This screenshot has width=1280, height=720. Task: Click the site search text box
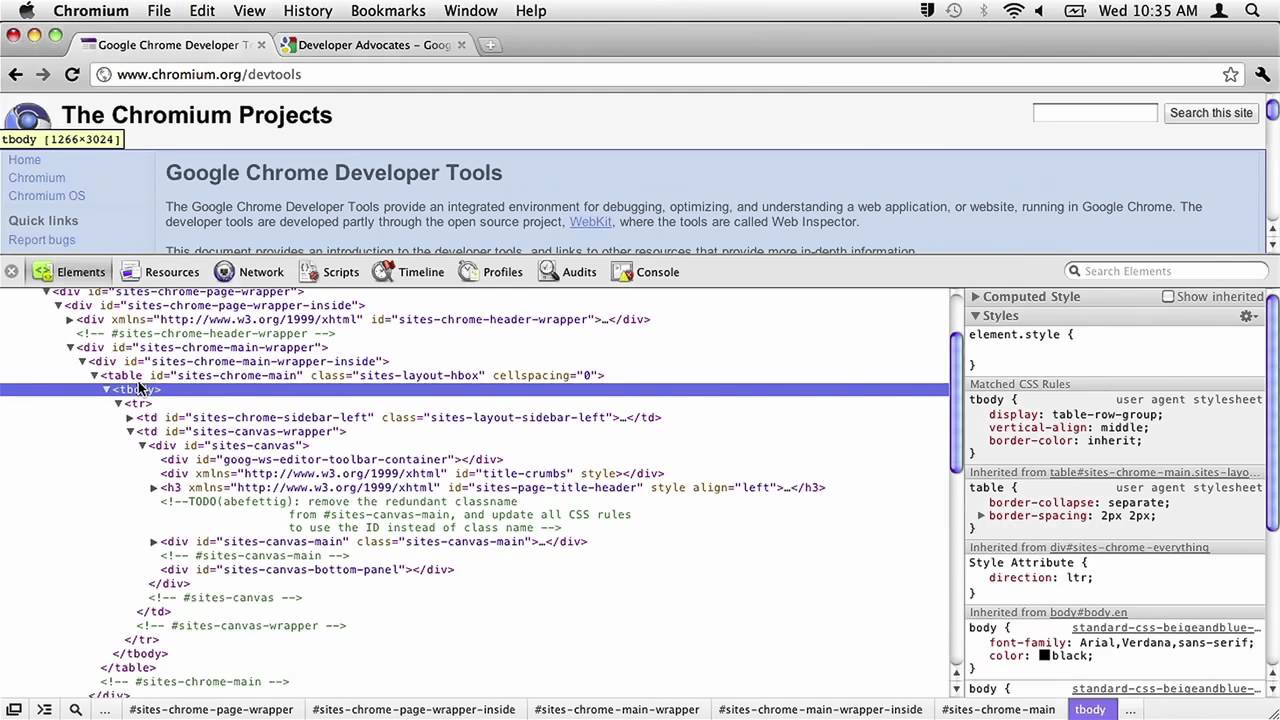[1095, 113]
